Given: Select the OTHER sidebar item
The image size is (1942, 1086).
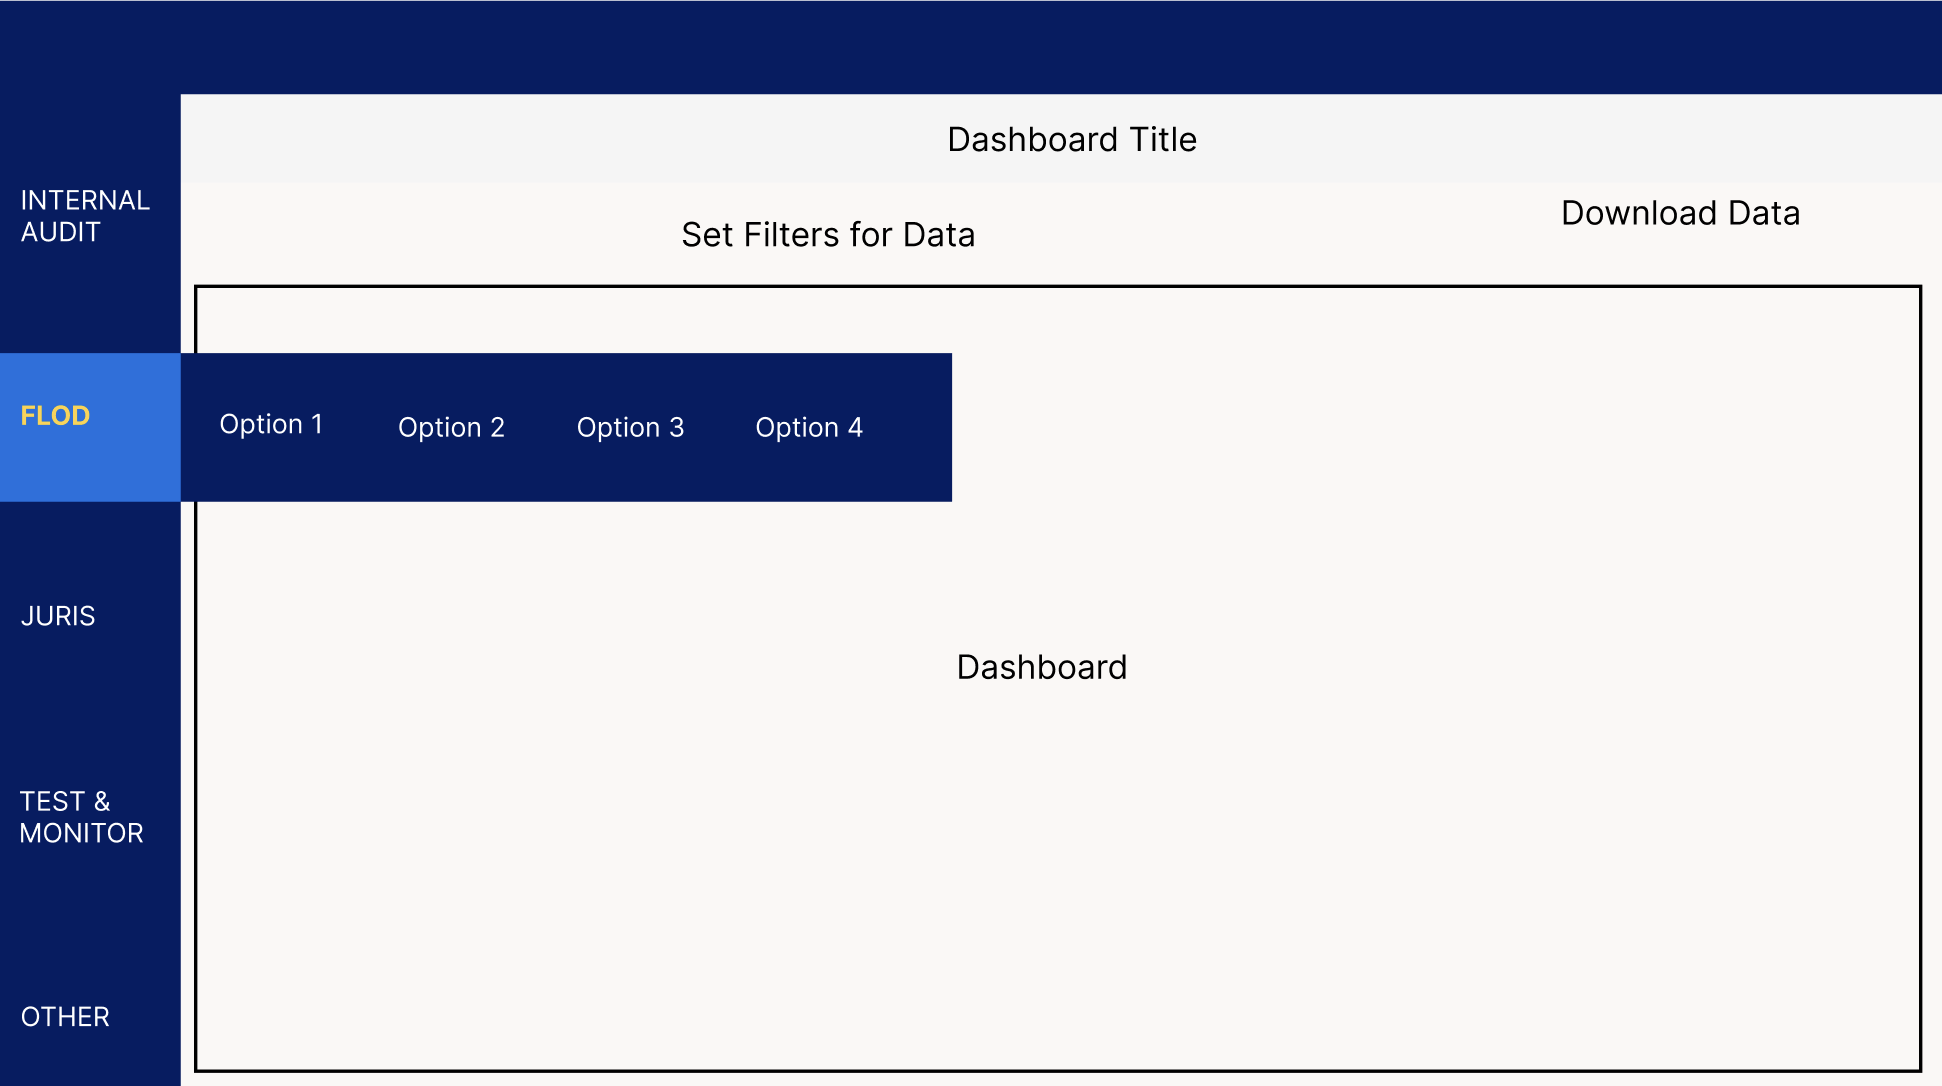Looking at the screenshot, I should pyautogui.click(x=65, y=1017).
